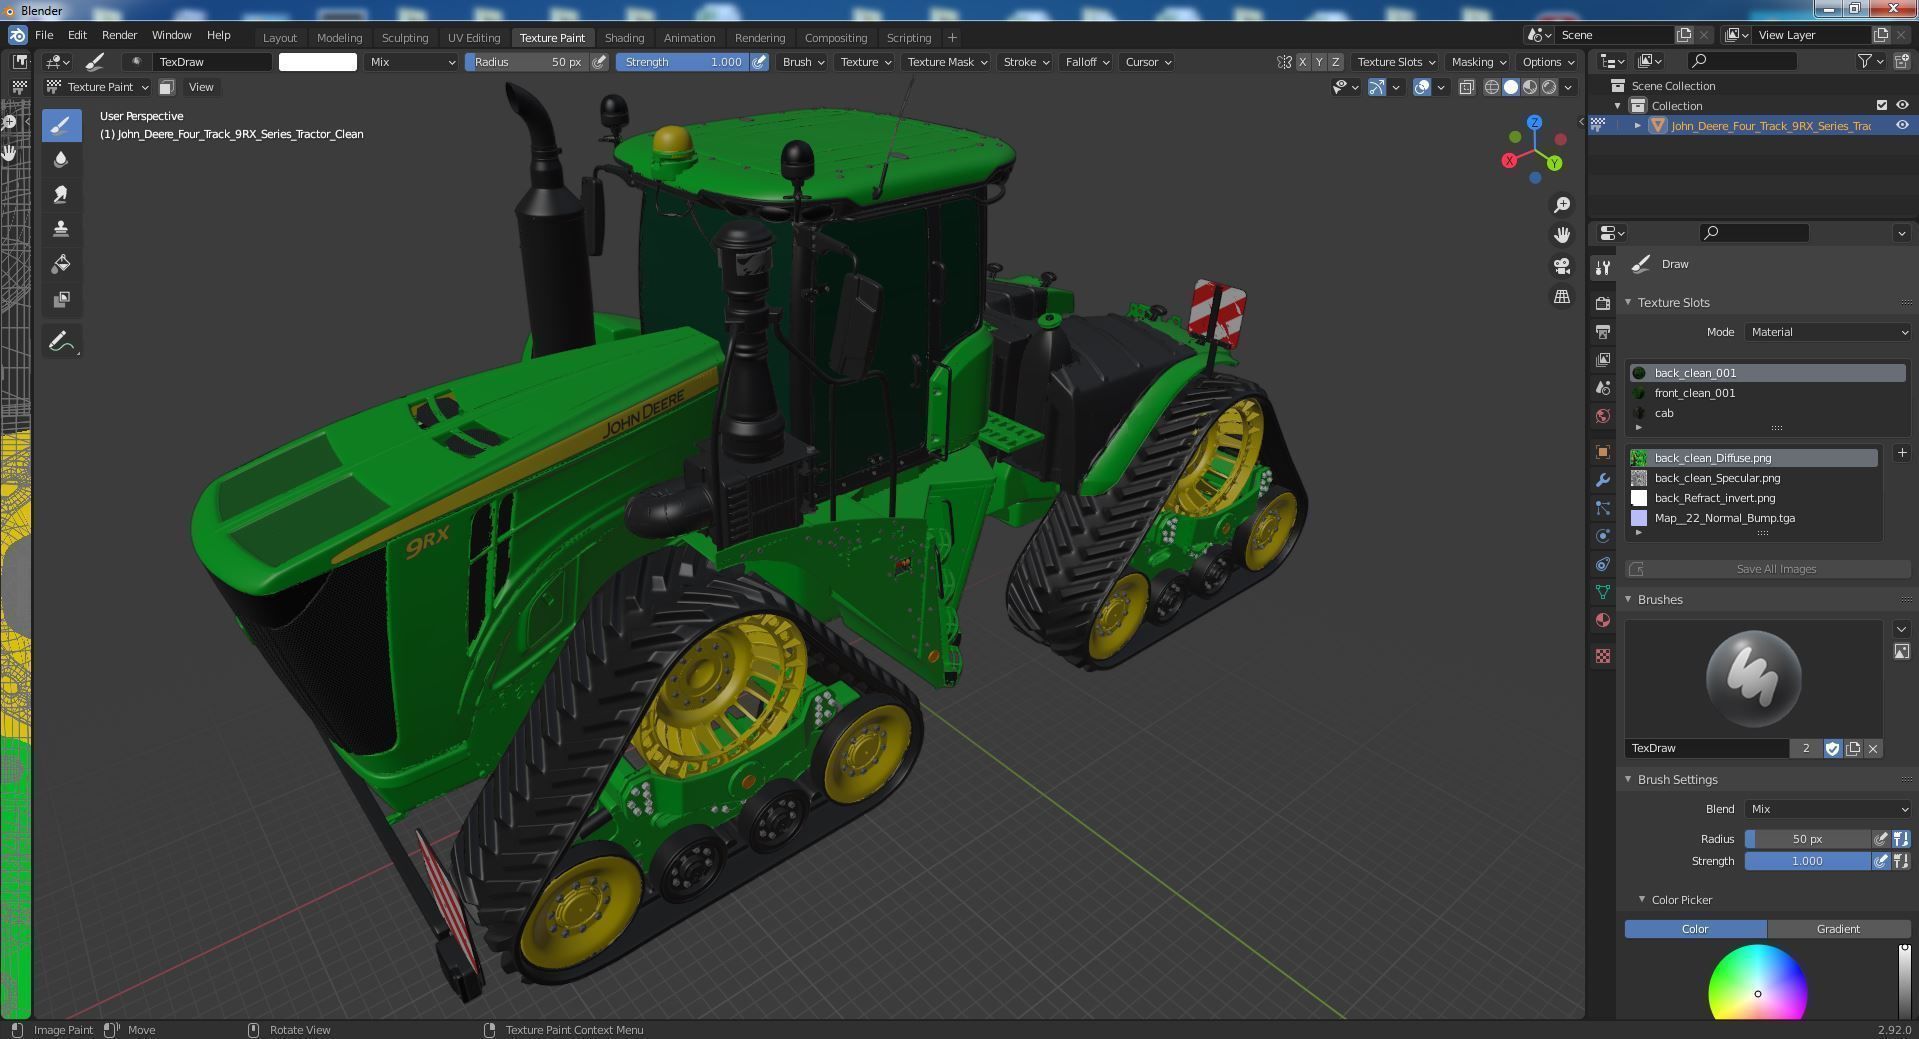Open the Texture Mask dropdown
Image resolution: width=1919 pixels, height=1039 pixels.
pyautogui.click(x=945, y=62)
